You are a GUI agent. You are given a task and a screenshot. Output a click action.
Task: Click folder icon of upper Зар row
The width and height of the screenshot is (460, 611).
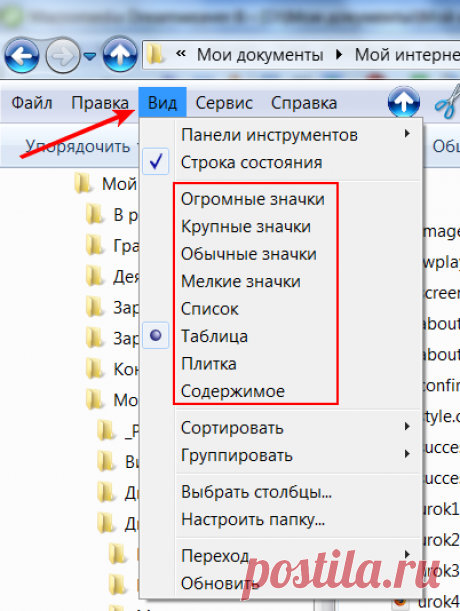tap(95, 307)
